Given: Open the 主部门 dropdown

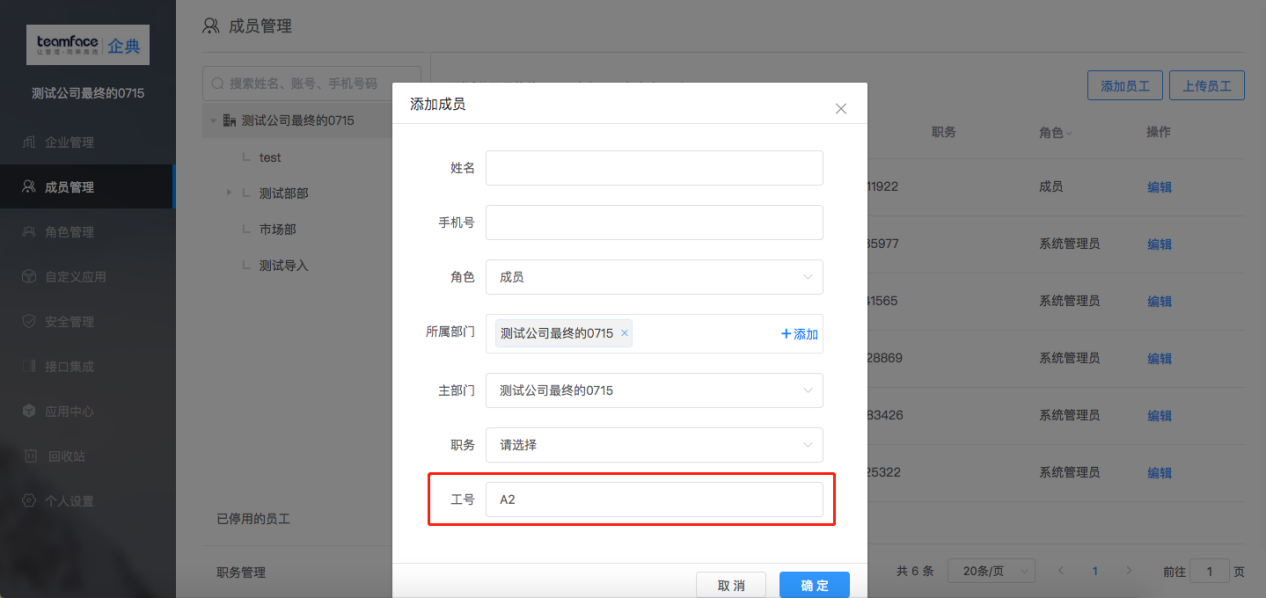Looking at the screenshot, I should click(x=654, y=390).
